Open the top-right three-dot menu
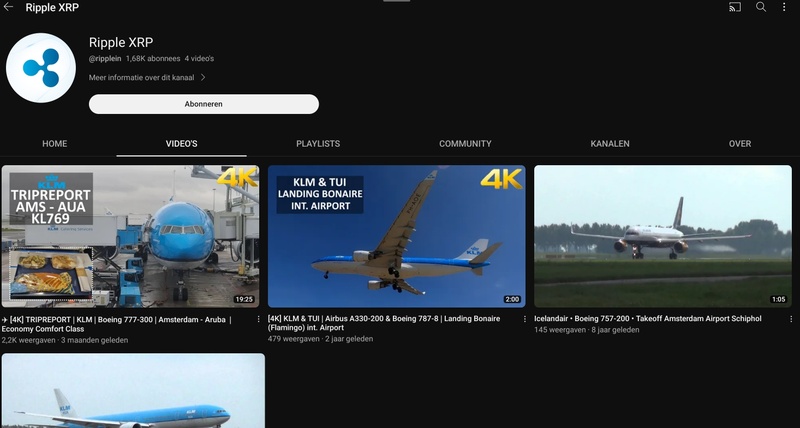This screenshot has width=800, height=428. tap(784, 7)
